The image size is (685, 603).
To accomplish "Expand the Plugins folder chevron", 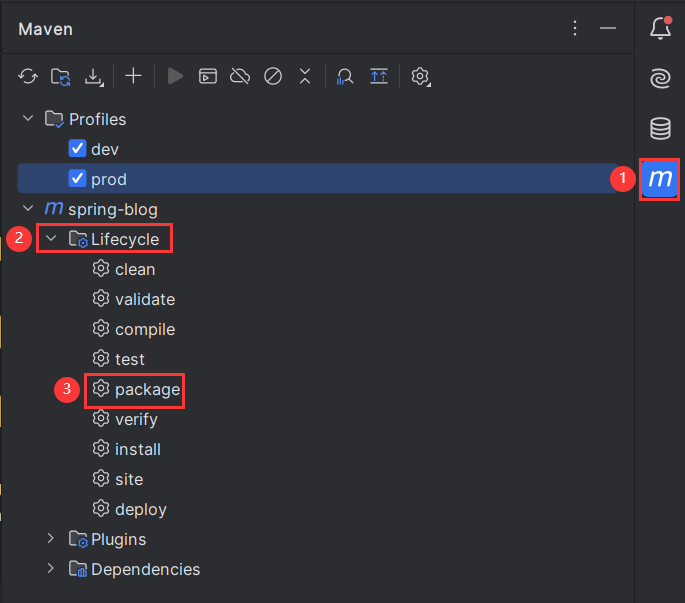I will 51,538.
